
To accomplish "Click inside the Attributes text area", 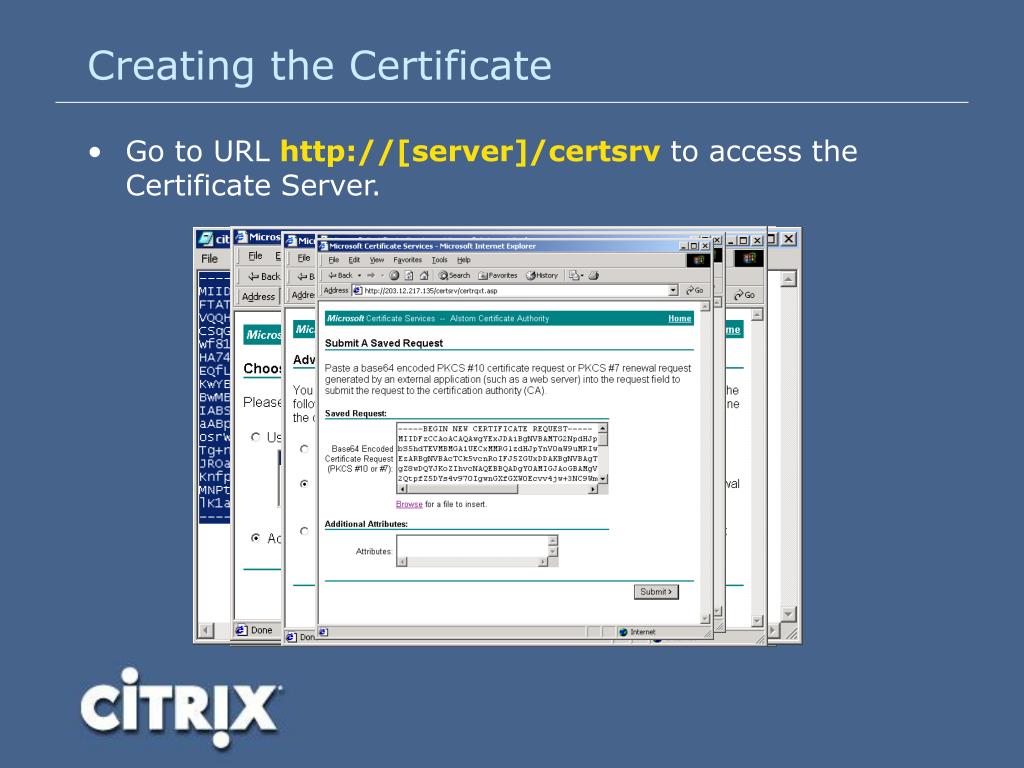I will coord(472,547).
